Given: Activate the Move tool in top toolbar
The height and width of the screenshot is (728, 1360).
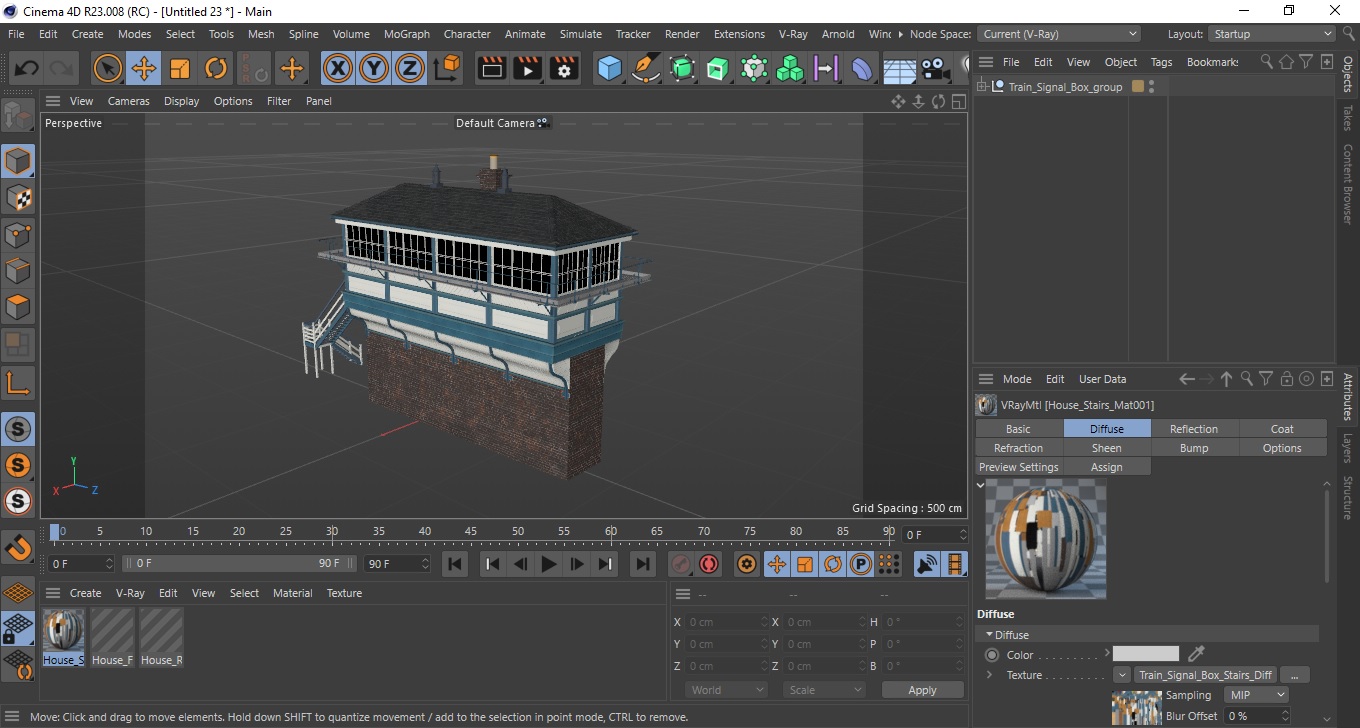Looking at the screenshot, I should (x=144, y=69).
